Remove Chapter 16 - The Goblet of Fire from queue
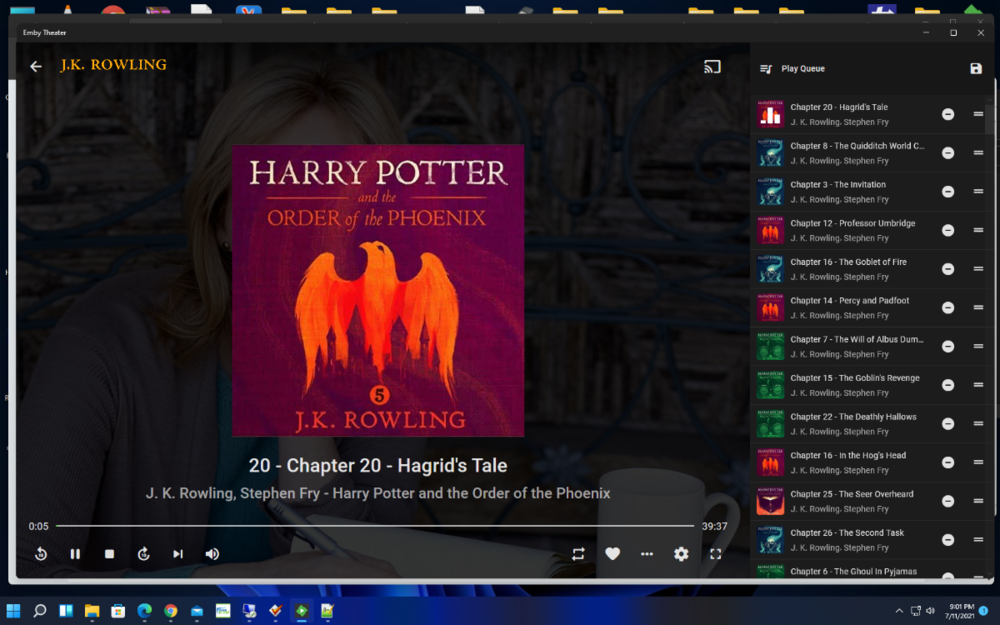 point(948,269)
